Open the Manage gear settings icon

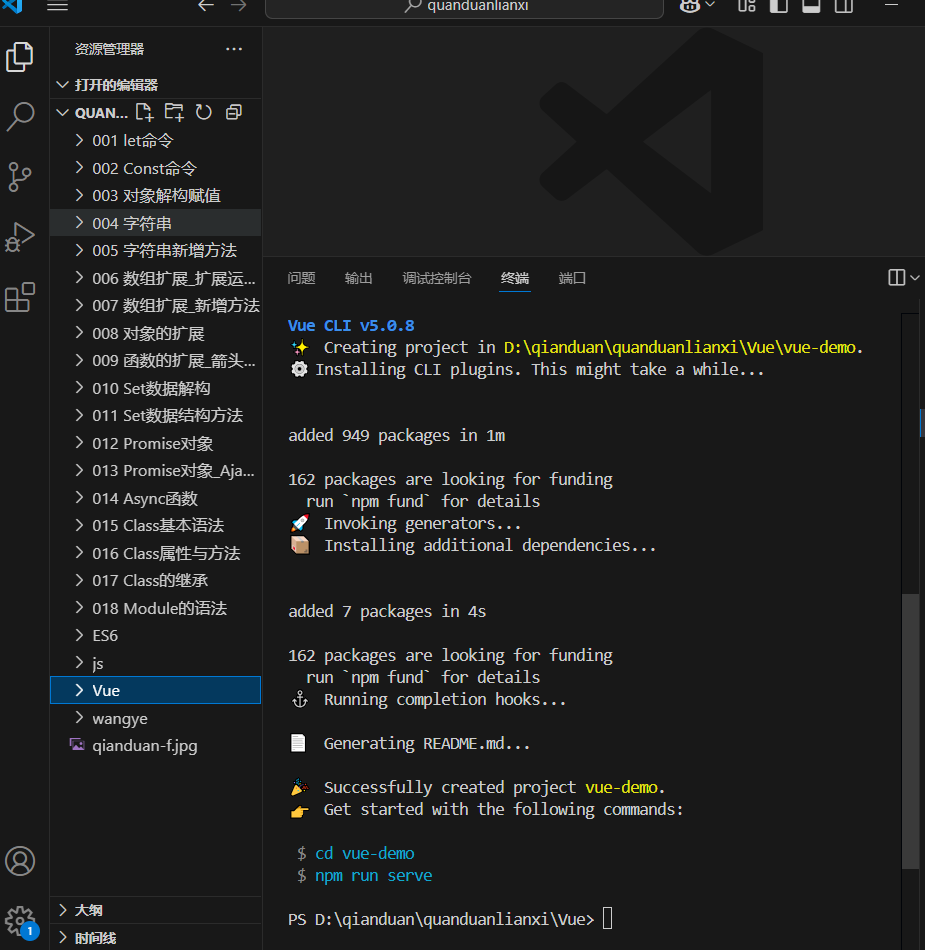click(x=20, y=921)
